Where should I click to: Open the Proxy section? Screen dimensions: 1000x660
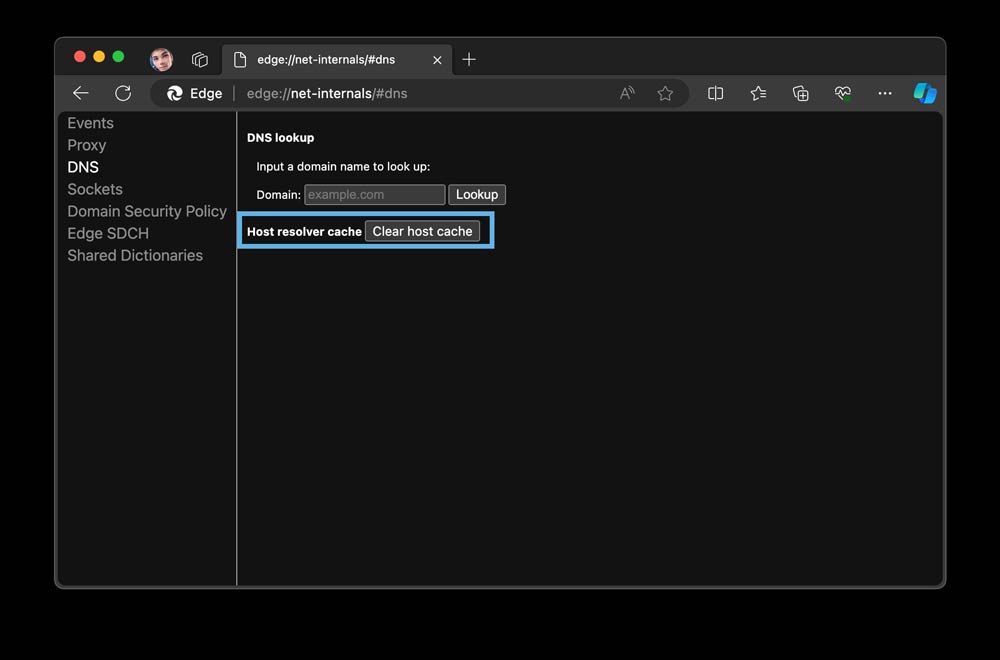click(87, 145)
